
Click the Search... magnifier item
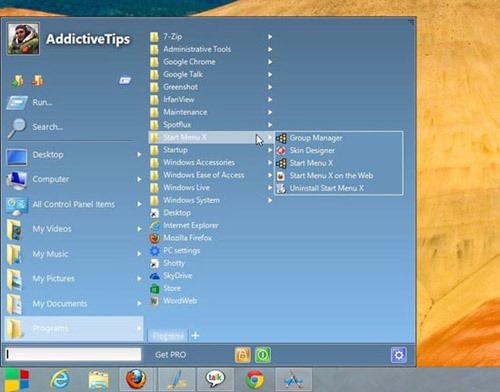tap(35, 127)
